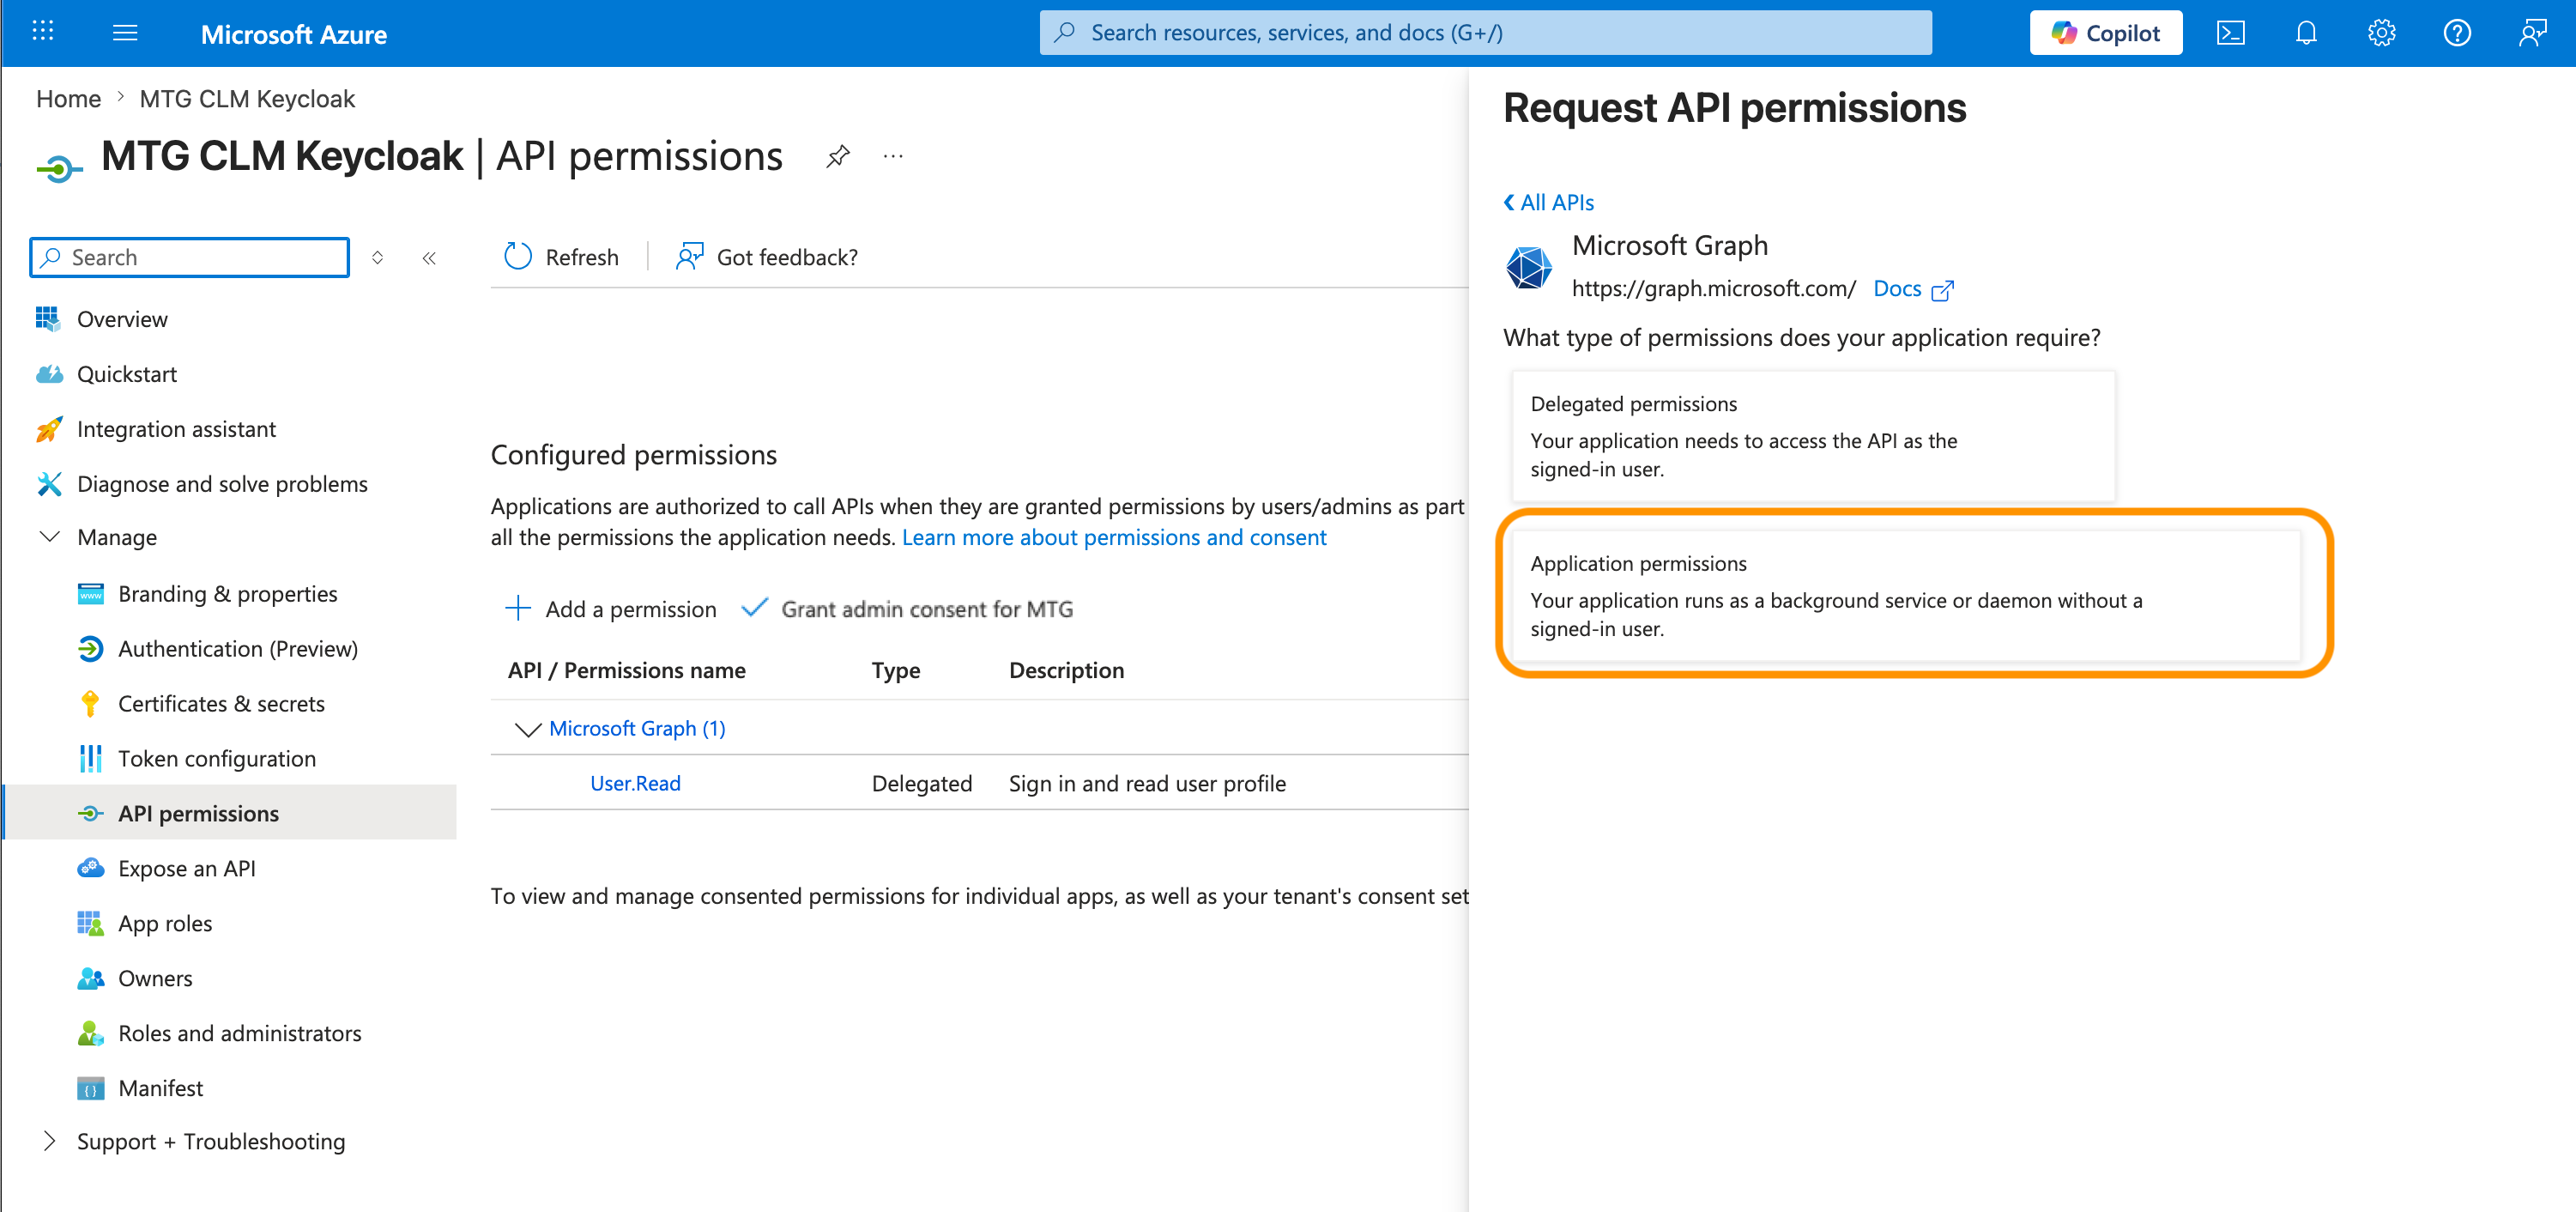This screenshot has width=2576, height=1212.
Task: Click Home in the breadcrumb
Action: pos(68,99)
